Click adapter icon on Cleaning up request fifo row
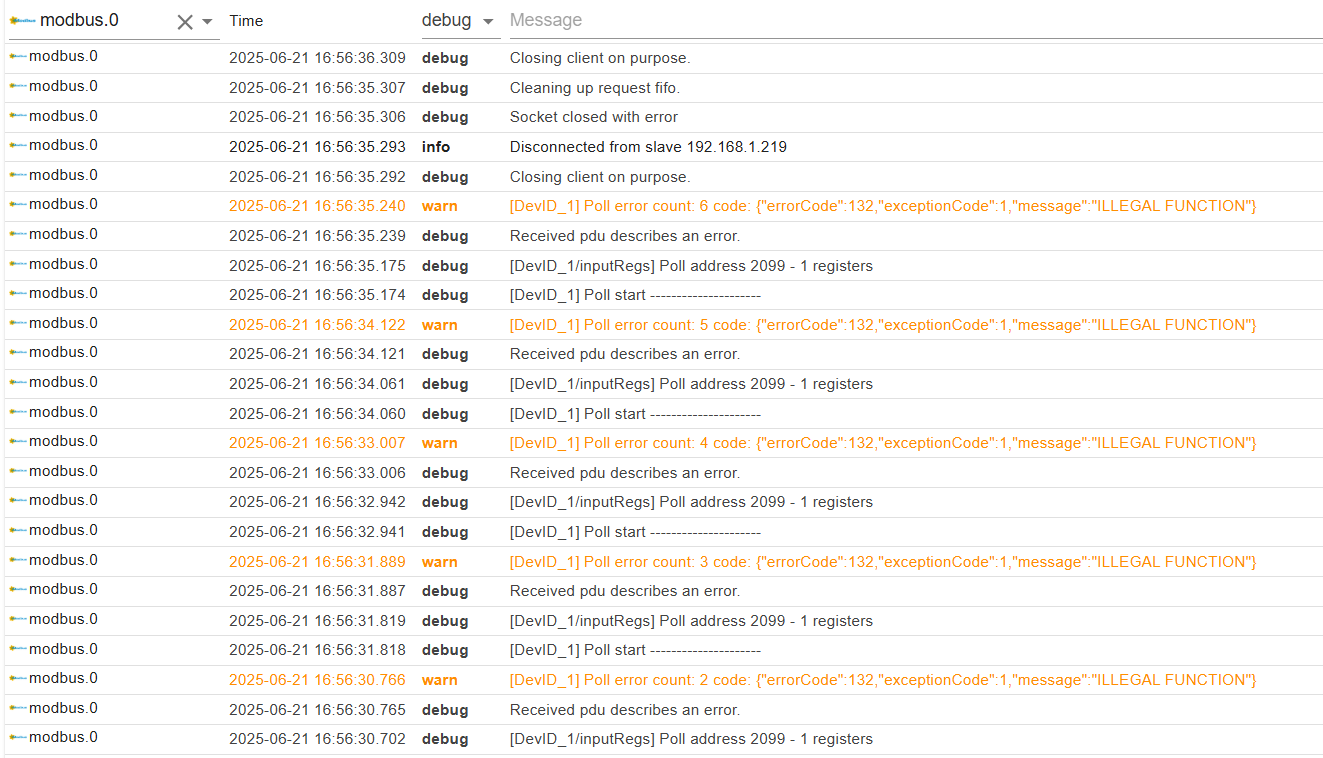Screen dimensions: 1323x758 (18, 87)
